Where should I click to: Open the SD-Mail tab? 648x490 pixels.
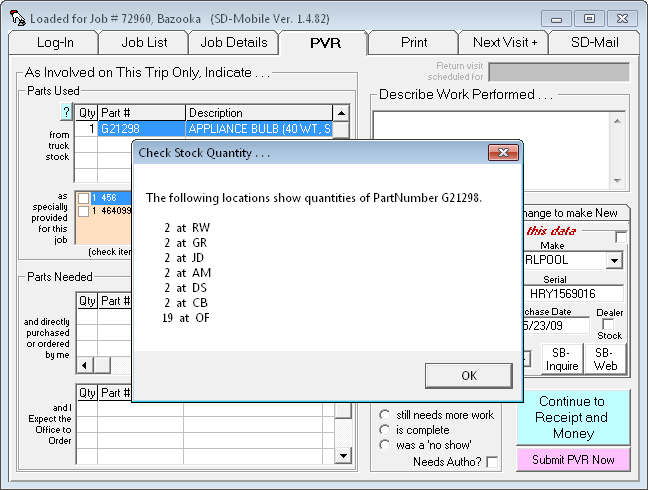coord(595,42)
